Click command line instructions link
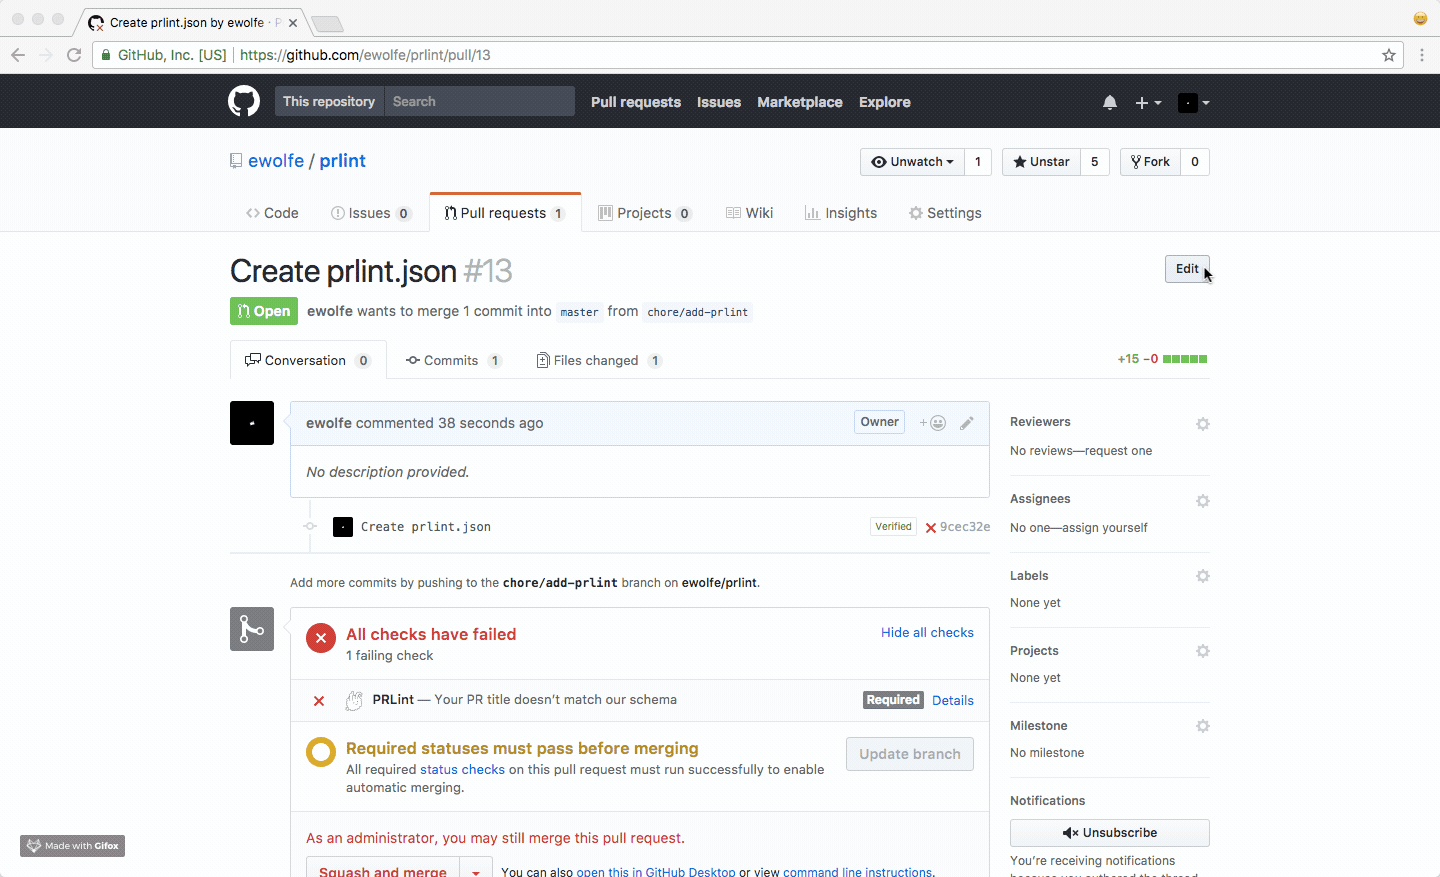This screenshot has width=1440, height=877. (858, 873)
